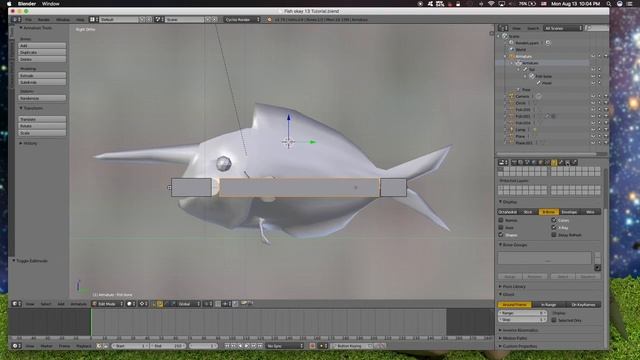
Task: Click the play animation button in the timeline
Action: (247, 346)
